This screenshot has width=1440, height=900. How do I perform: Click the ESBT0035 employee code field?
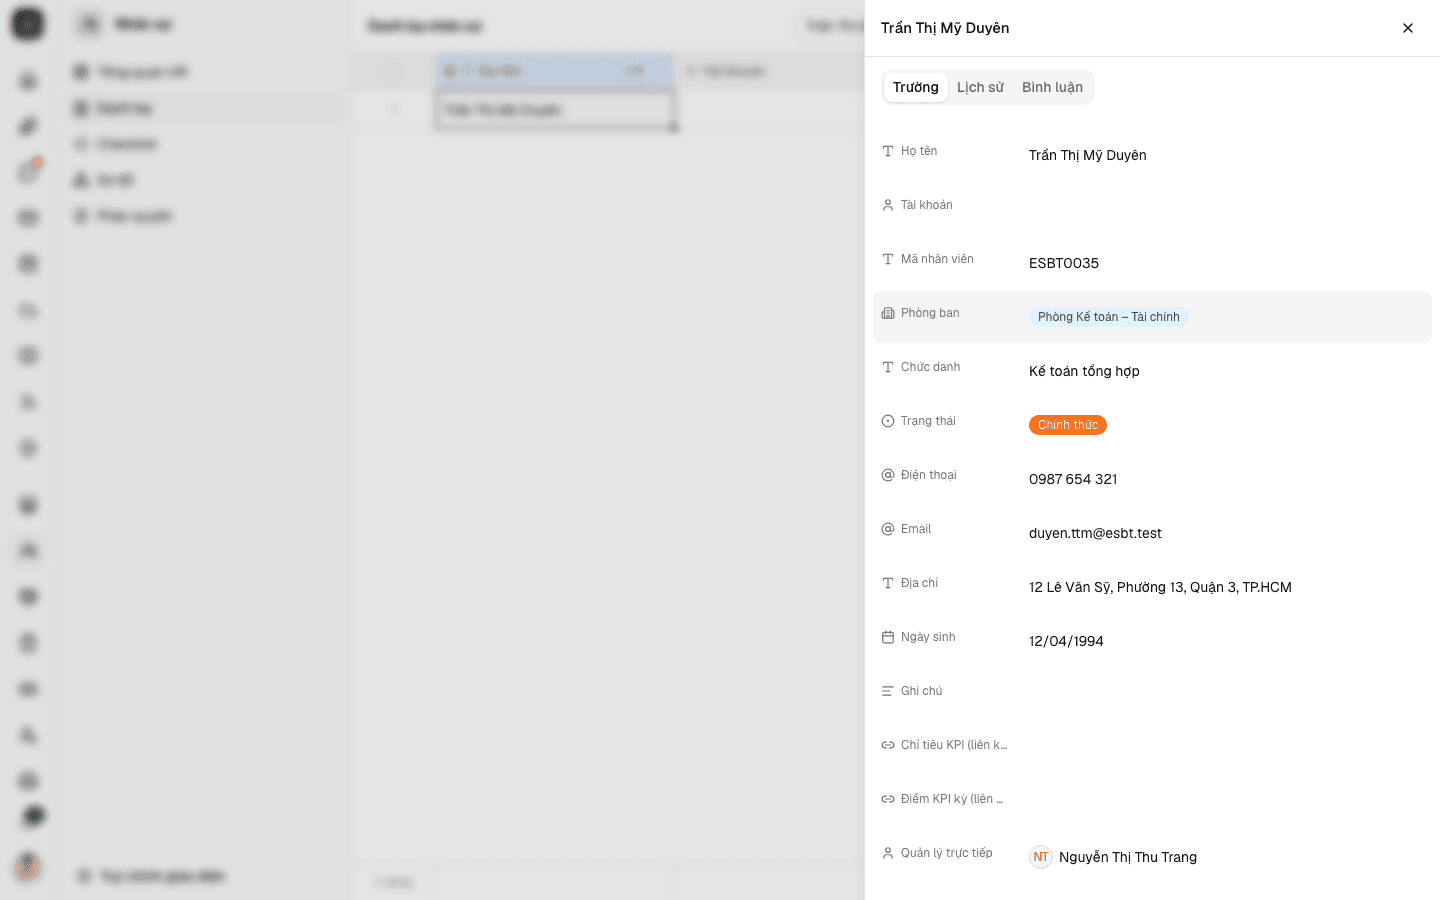point(1226,263)
